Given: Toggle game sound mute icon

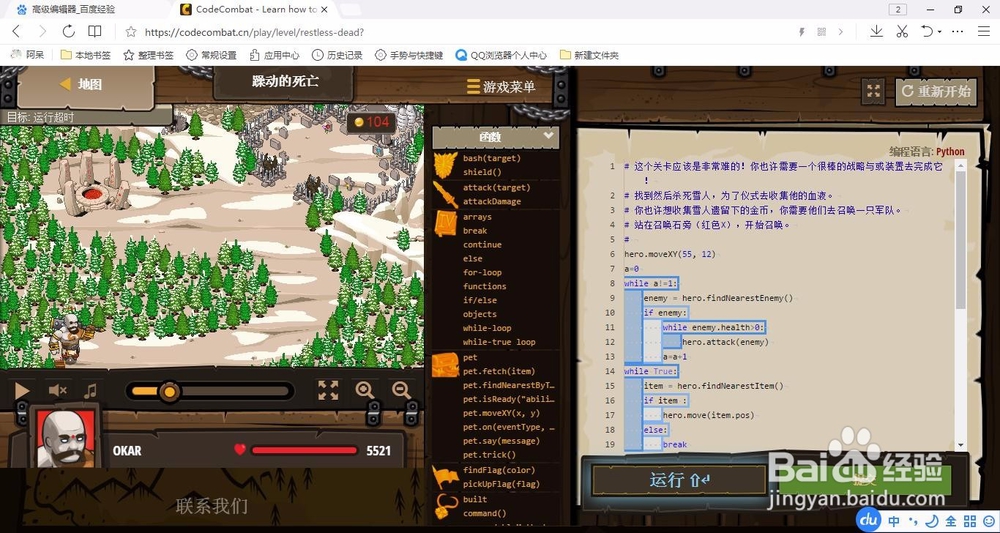Looking at the screenshot, I should coord(57,390).
